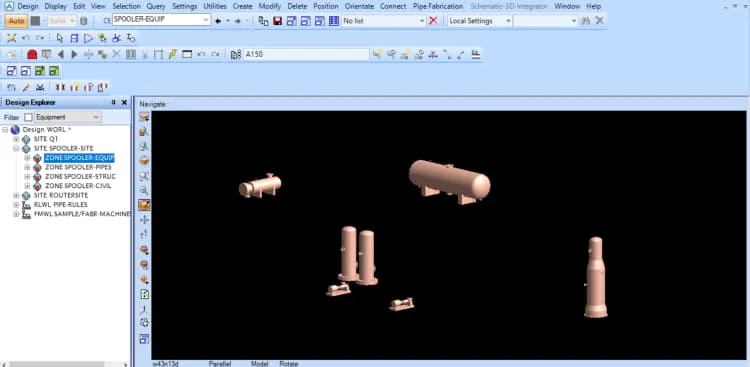Click the left-pointing black triangle icon
The image size is (750, 367).
[61, 55]
